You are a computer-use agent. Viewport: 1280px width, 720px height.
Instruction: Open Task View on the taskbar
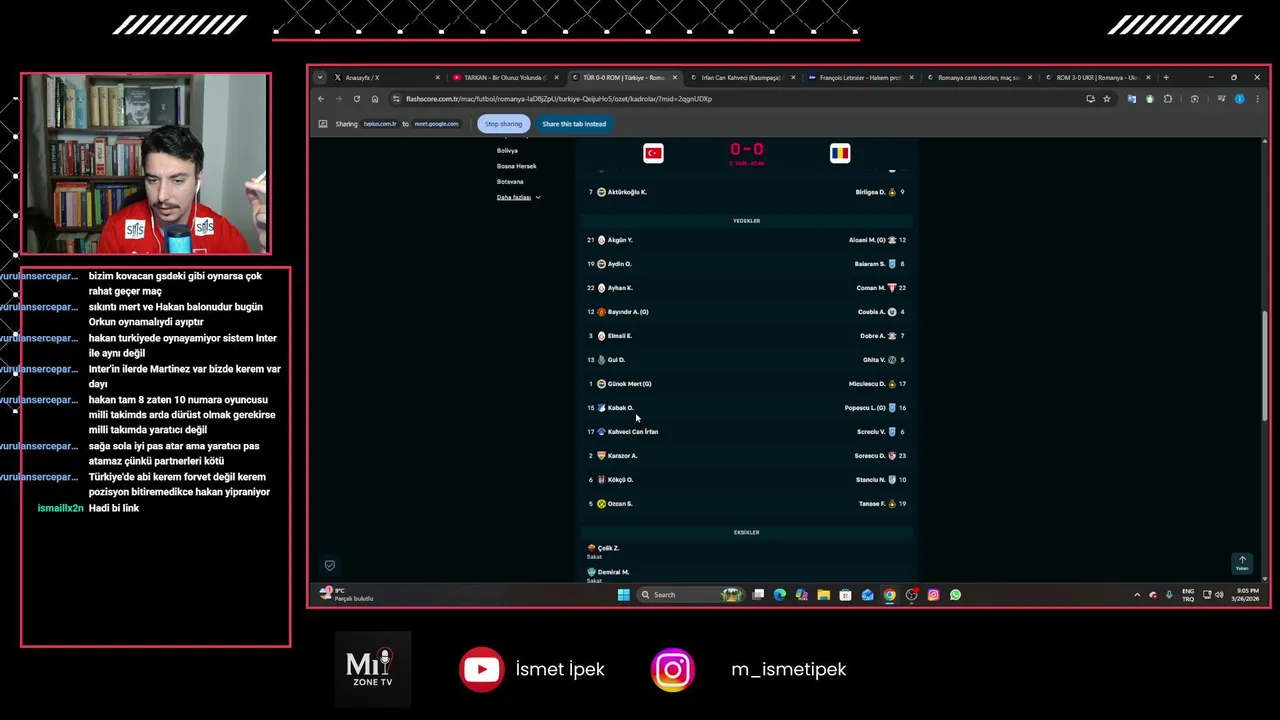(x=758, y=595)
